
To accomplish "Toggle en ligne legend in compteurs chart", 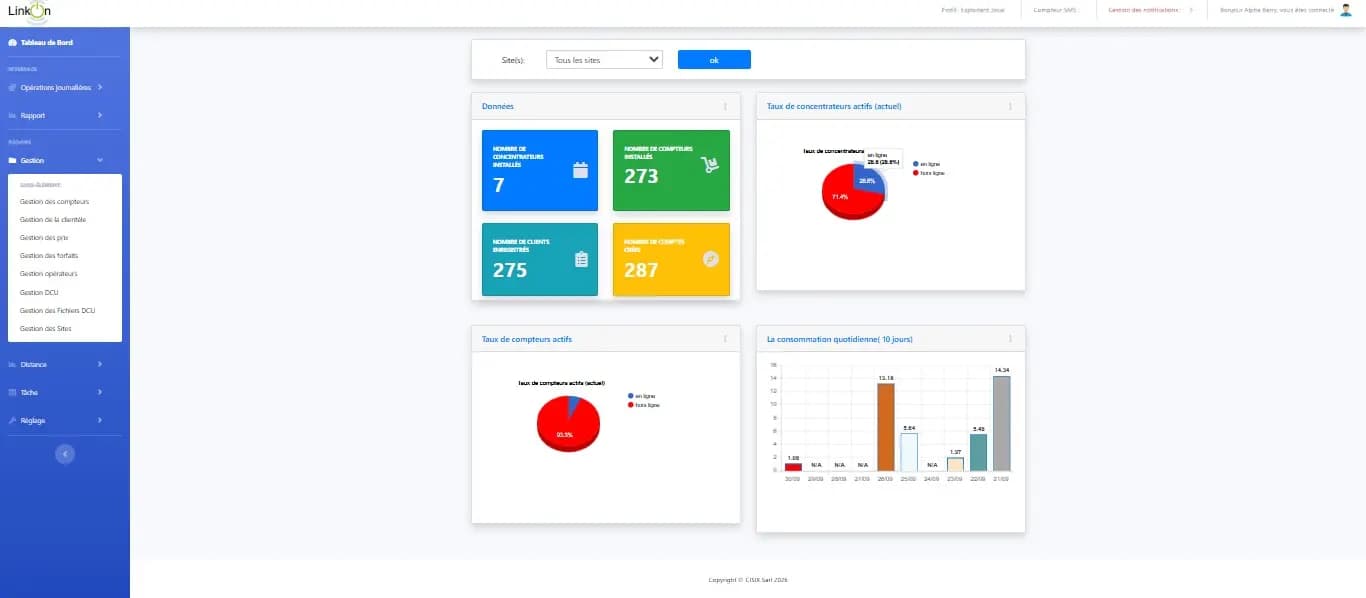I will pyautogui.click(x=641, y=396).
